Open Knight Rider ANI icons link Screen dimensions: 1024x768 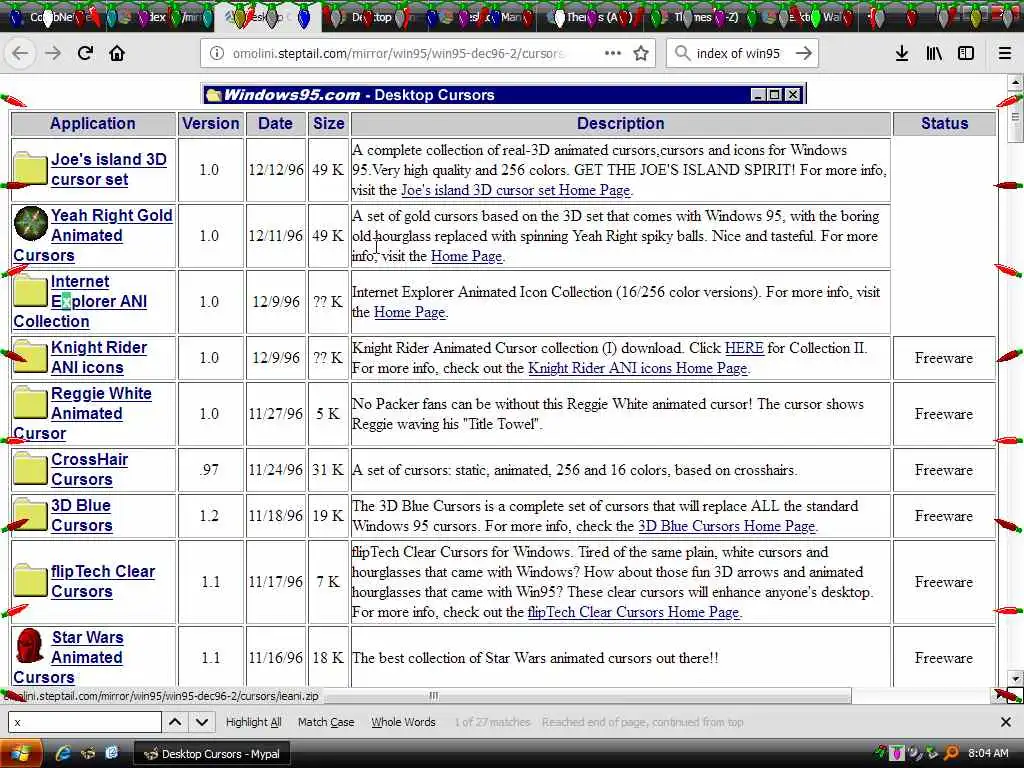point(99,357)
